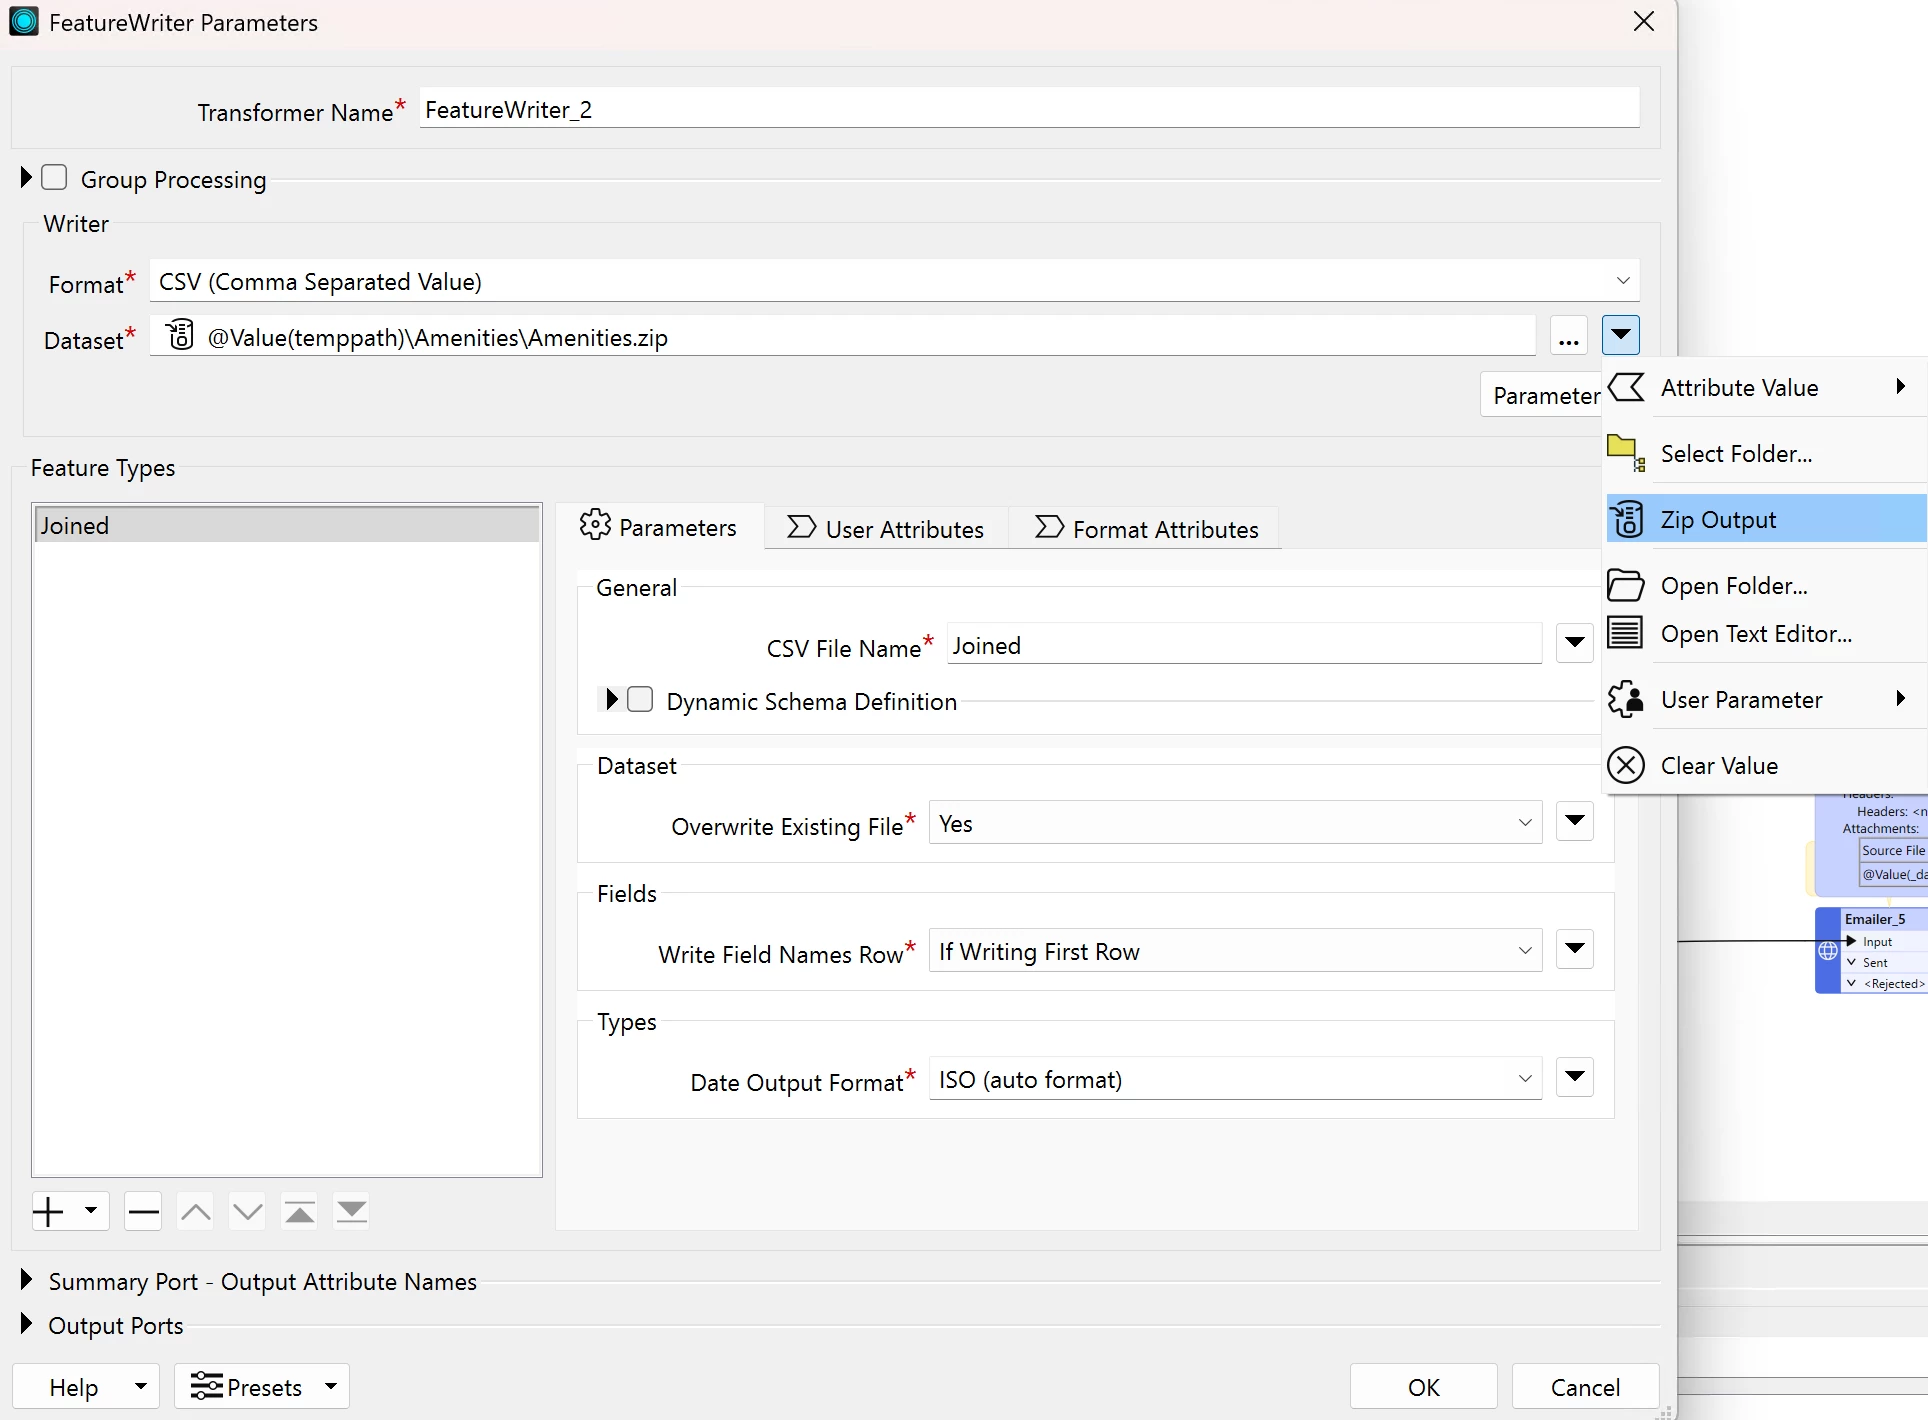The image size is (1928, 1420).
Task: Open the Help button dropdown arrow
Action: (x=141, y=1386)
